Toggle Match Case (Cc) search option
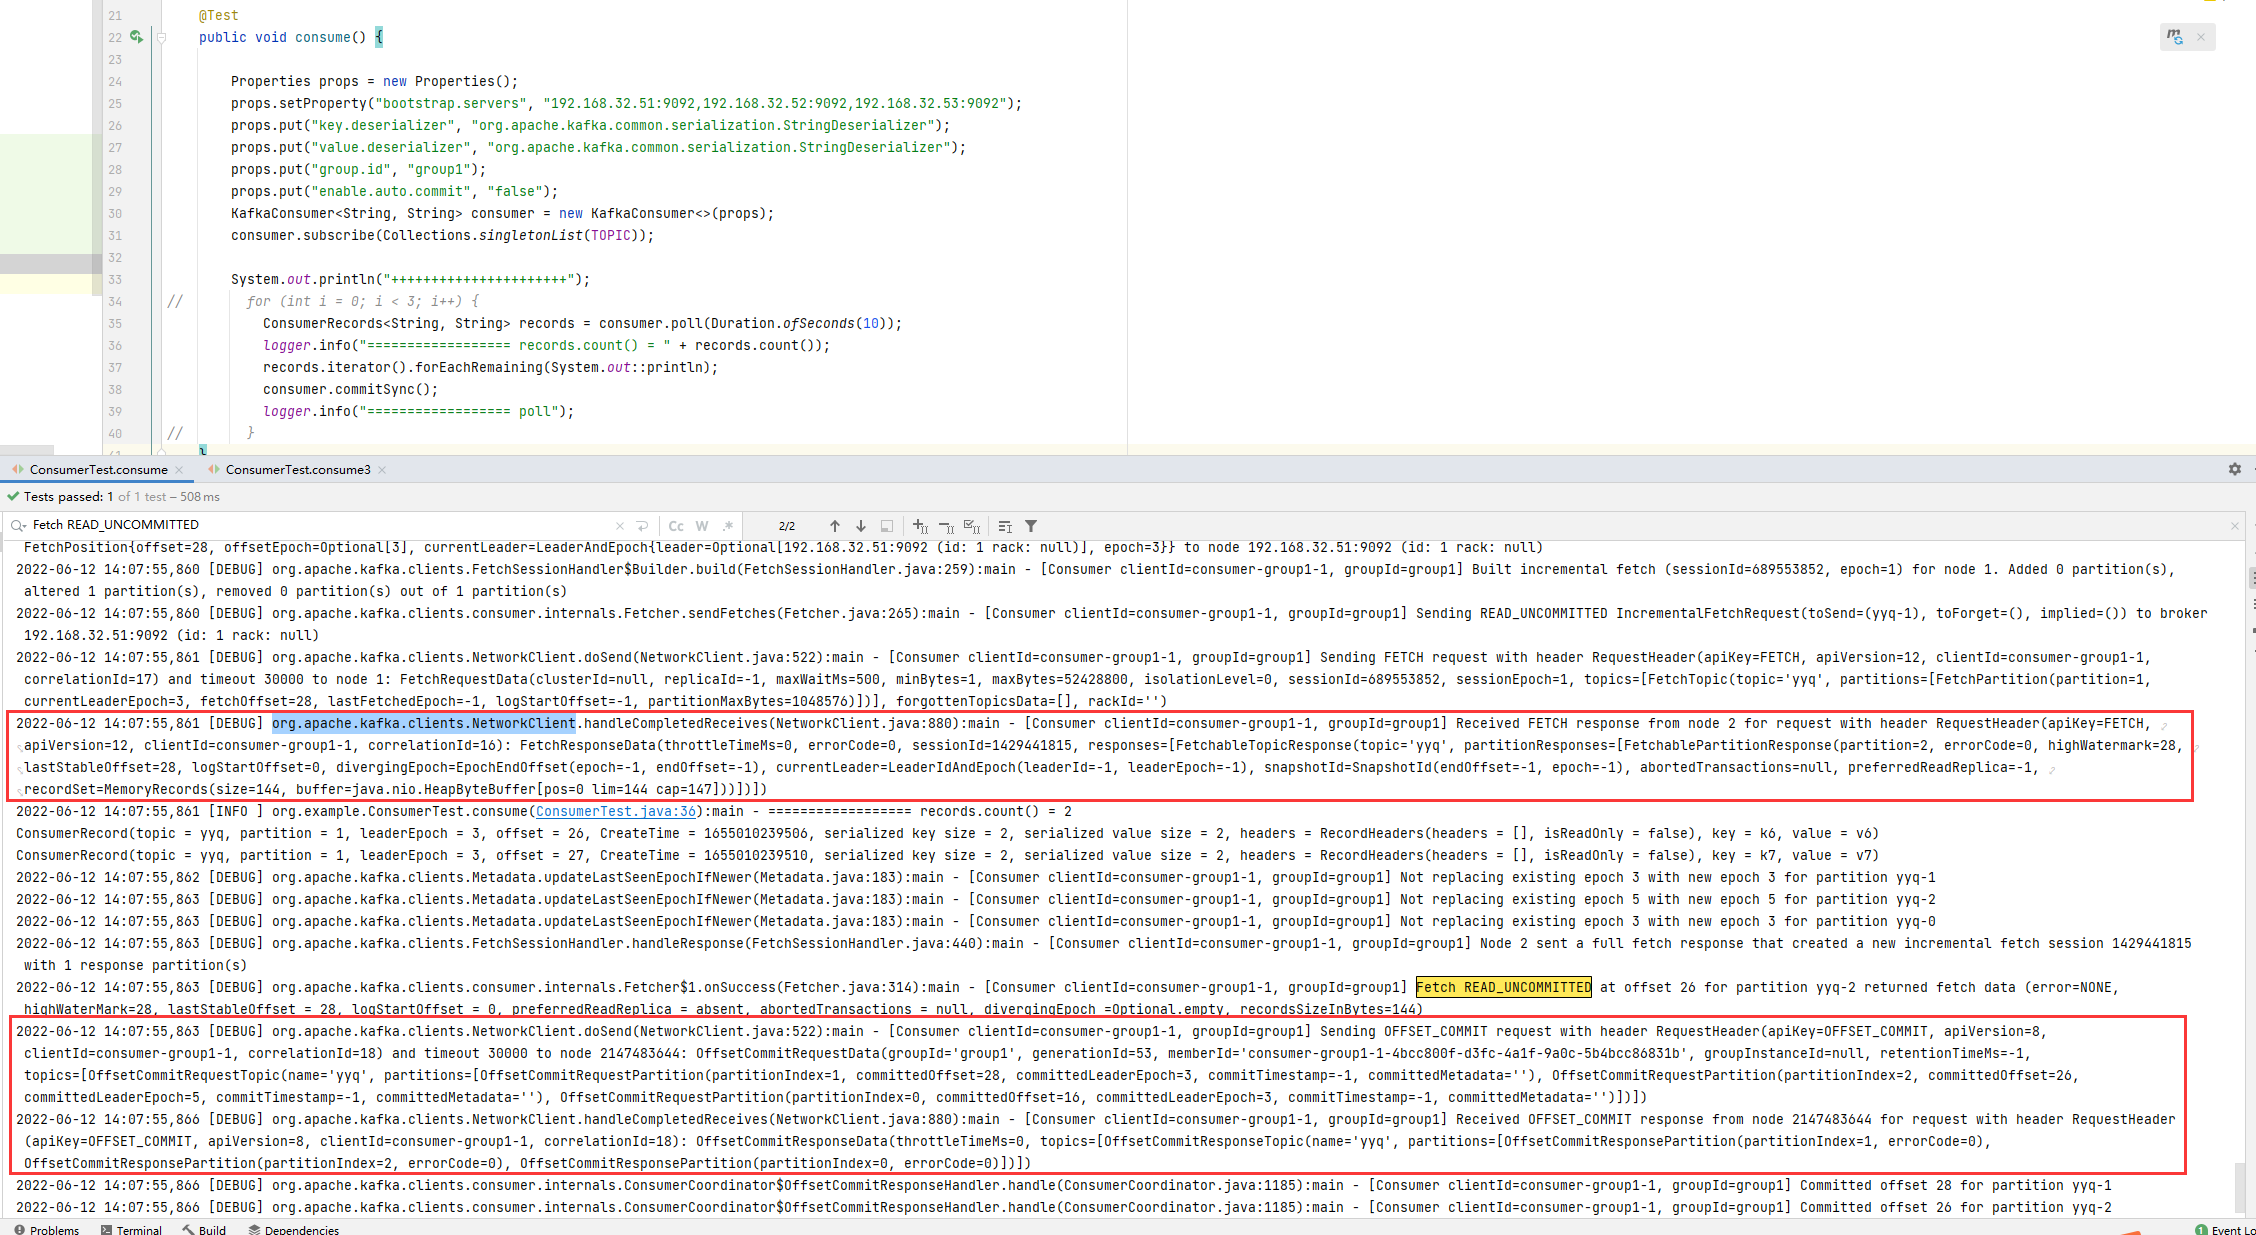The image size is (2256, 1235). (x=676, y=526)
